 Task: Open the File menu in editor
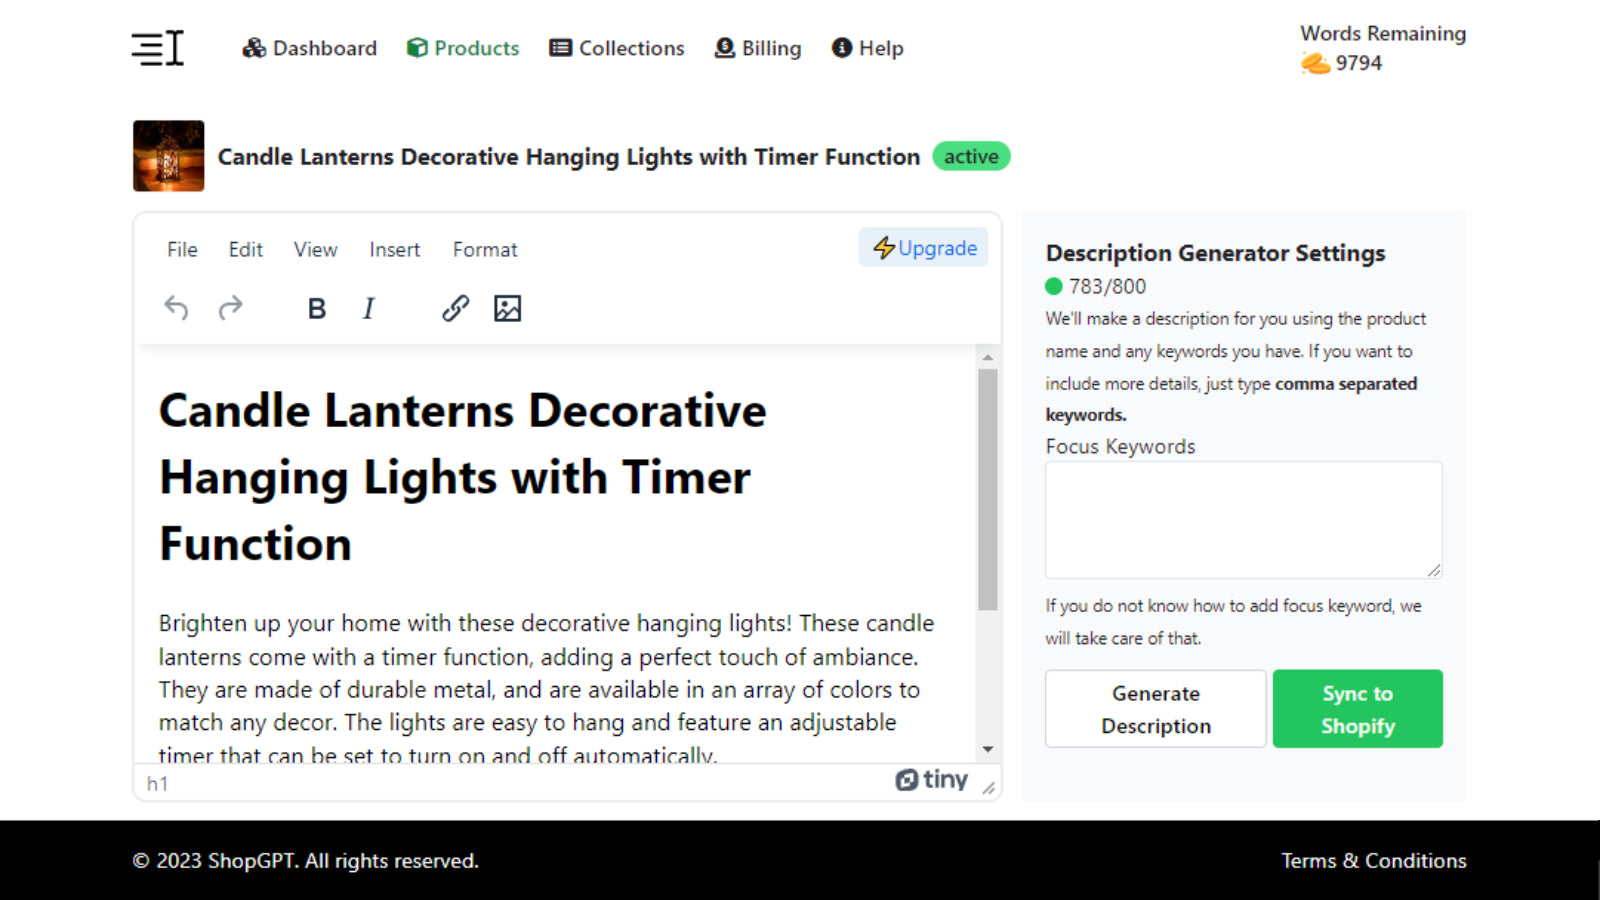point(182,250)
